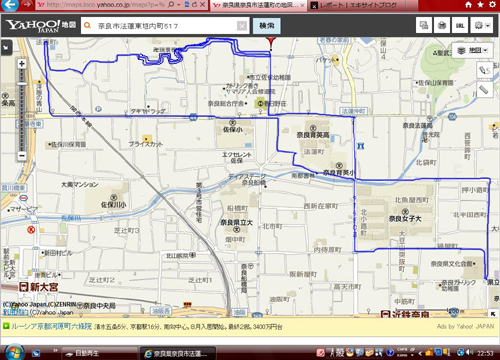The width and height of the screenshot is (500, 360).
Task: Open the 地図 map type dropdown
Action: point(472,50)
